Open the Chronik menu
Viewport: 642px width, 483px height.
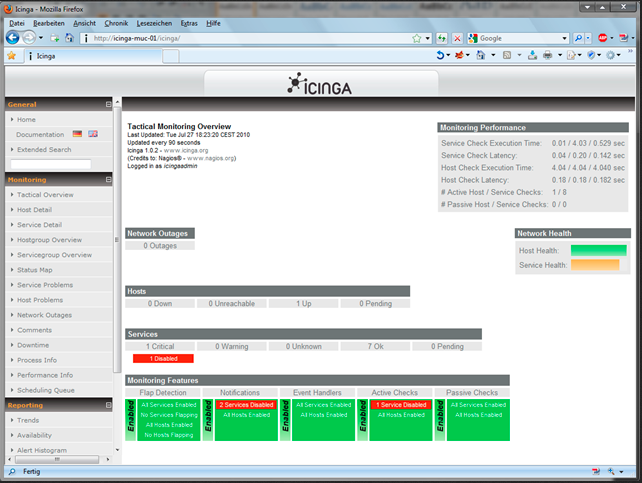(x=116, y=23)
